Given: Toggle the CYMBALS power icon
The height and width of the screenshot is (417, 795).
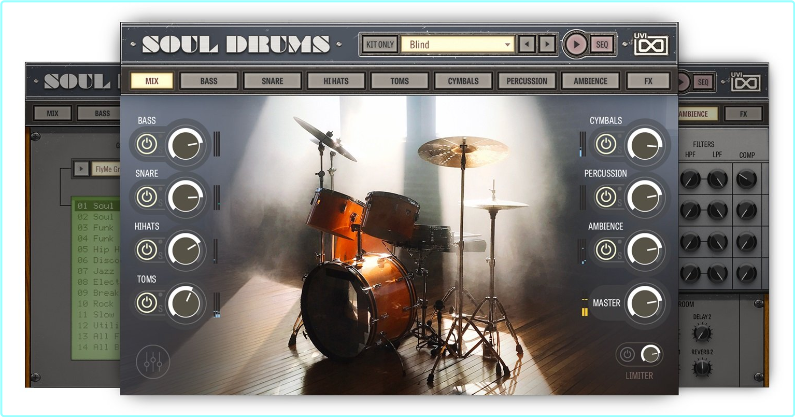Looking at the screenshot, I should pos(605,144).
